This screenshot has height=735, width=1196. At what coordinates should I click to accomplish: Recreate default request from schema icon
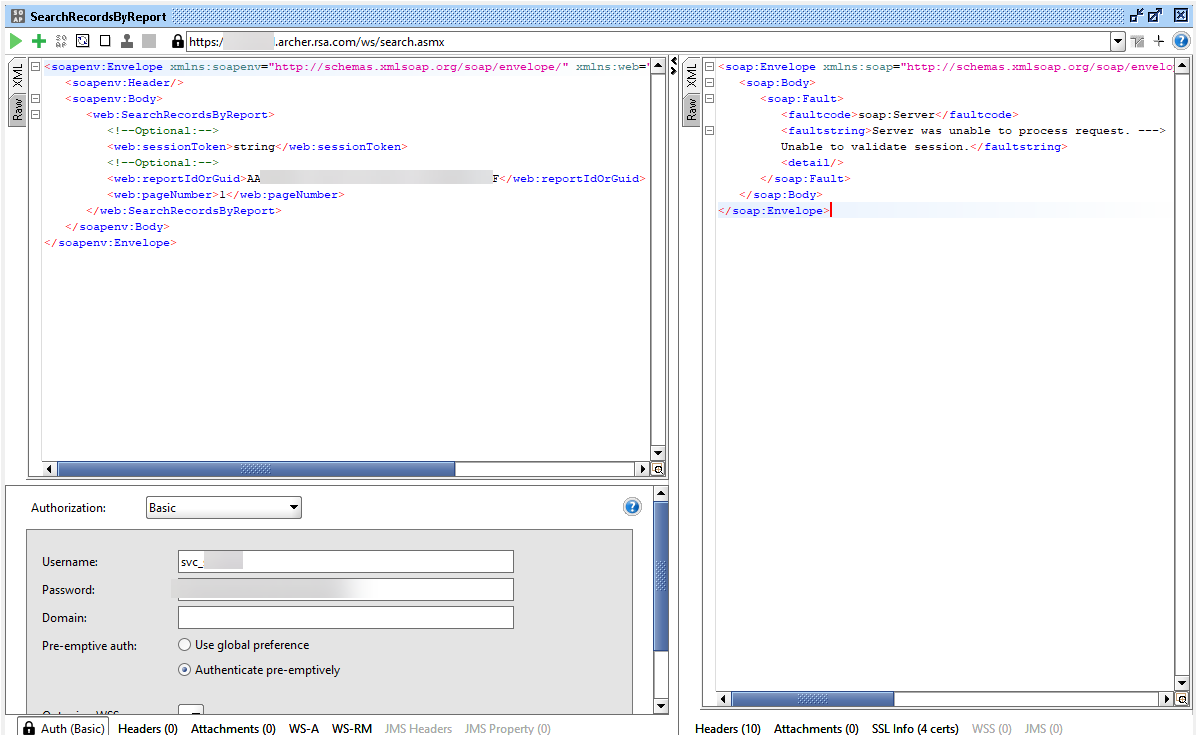[x=82, y=41]
